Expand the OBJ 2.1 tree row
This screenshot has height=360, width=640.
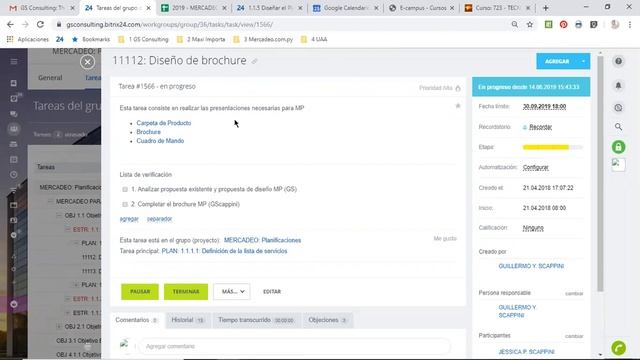[x=59, y=327]
